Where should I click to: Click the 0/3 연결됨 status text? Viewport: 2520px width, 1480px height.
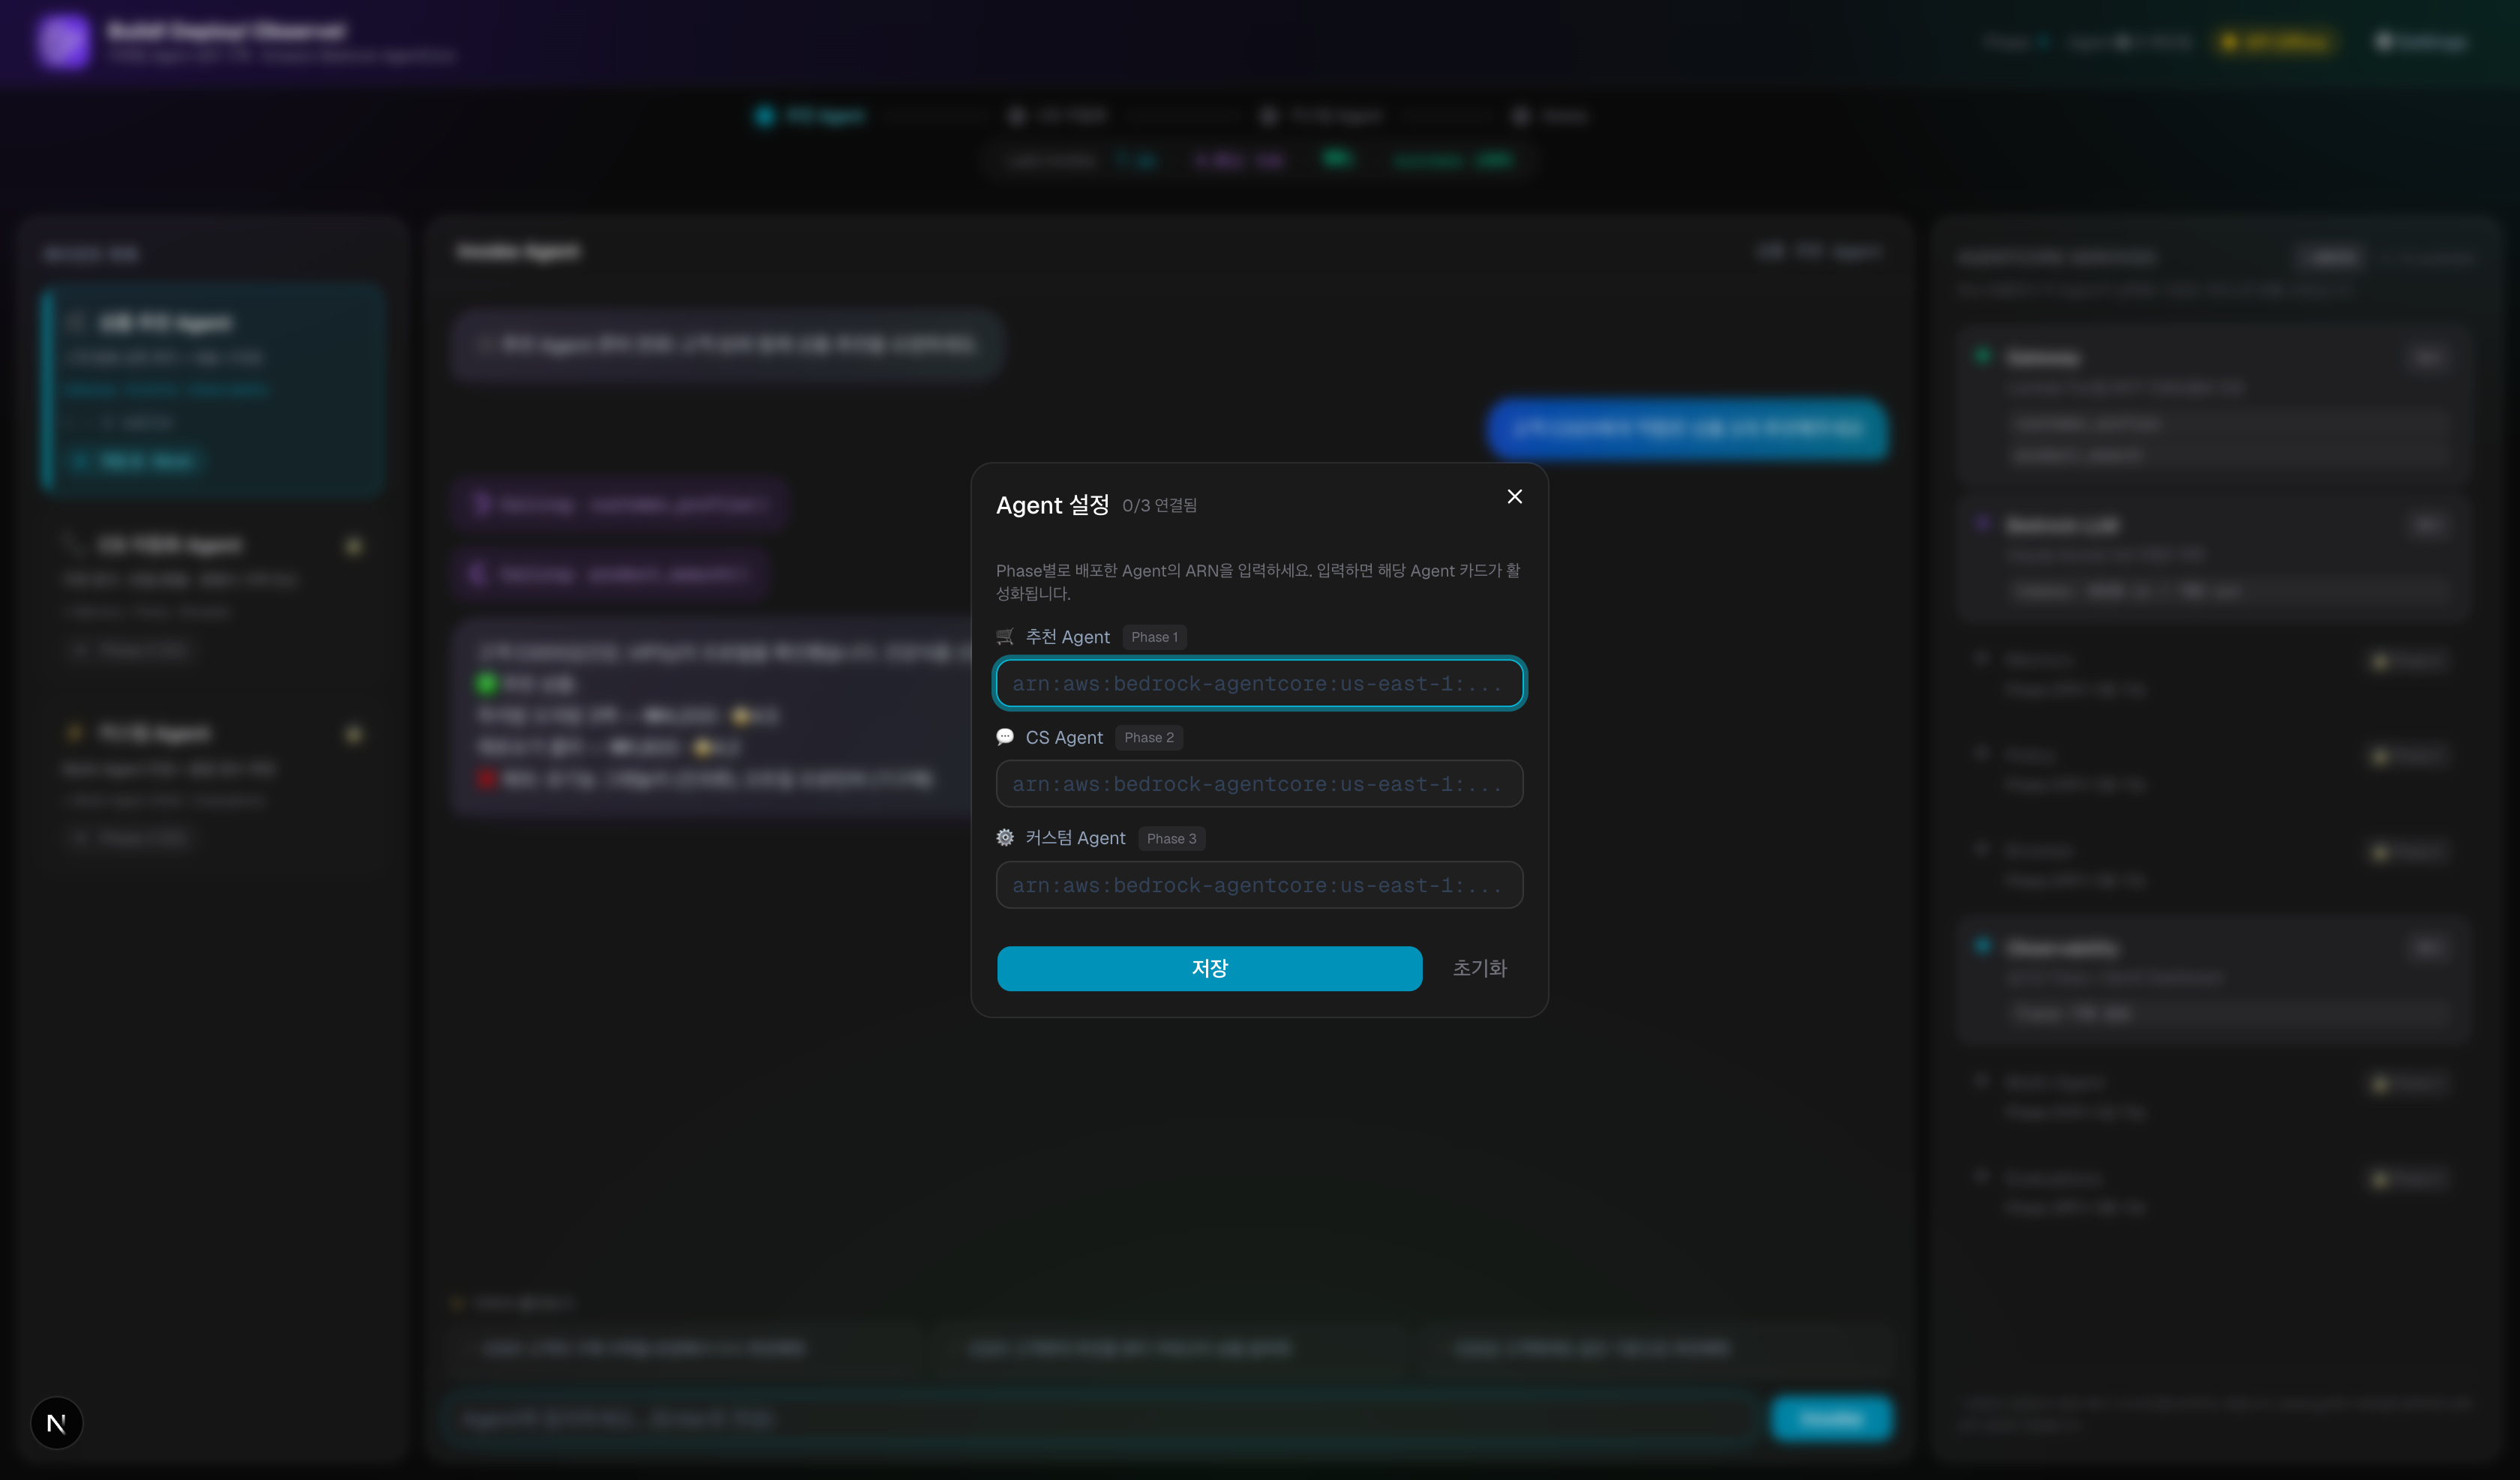click(1159, 506)
